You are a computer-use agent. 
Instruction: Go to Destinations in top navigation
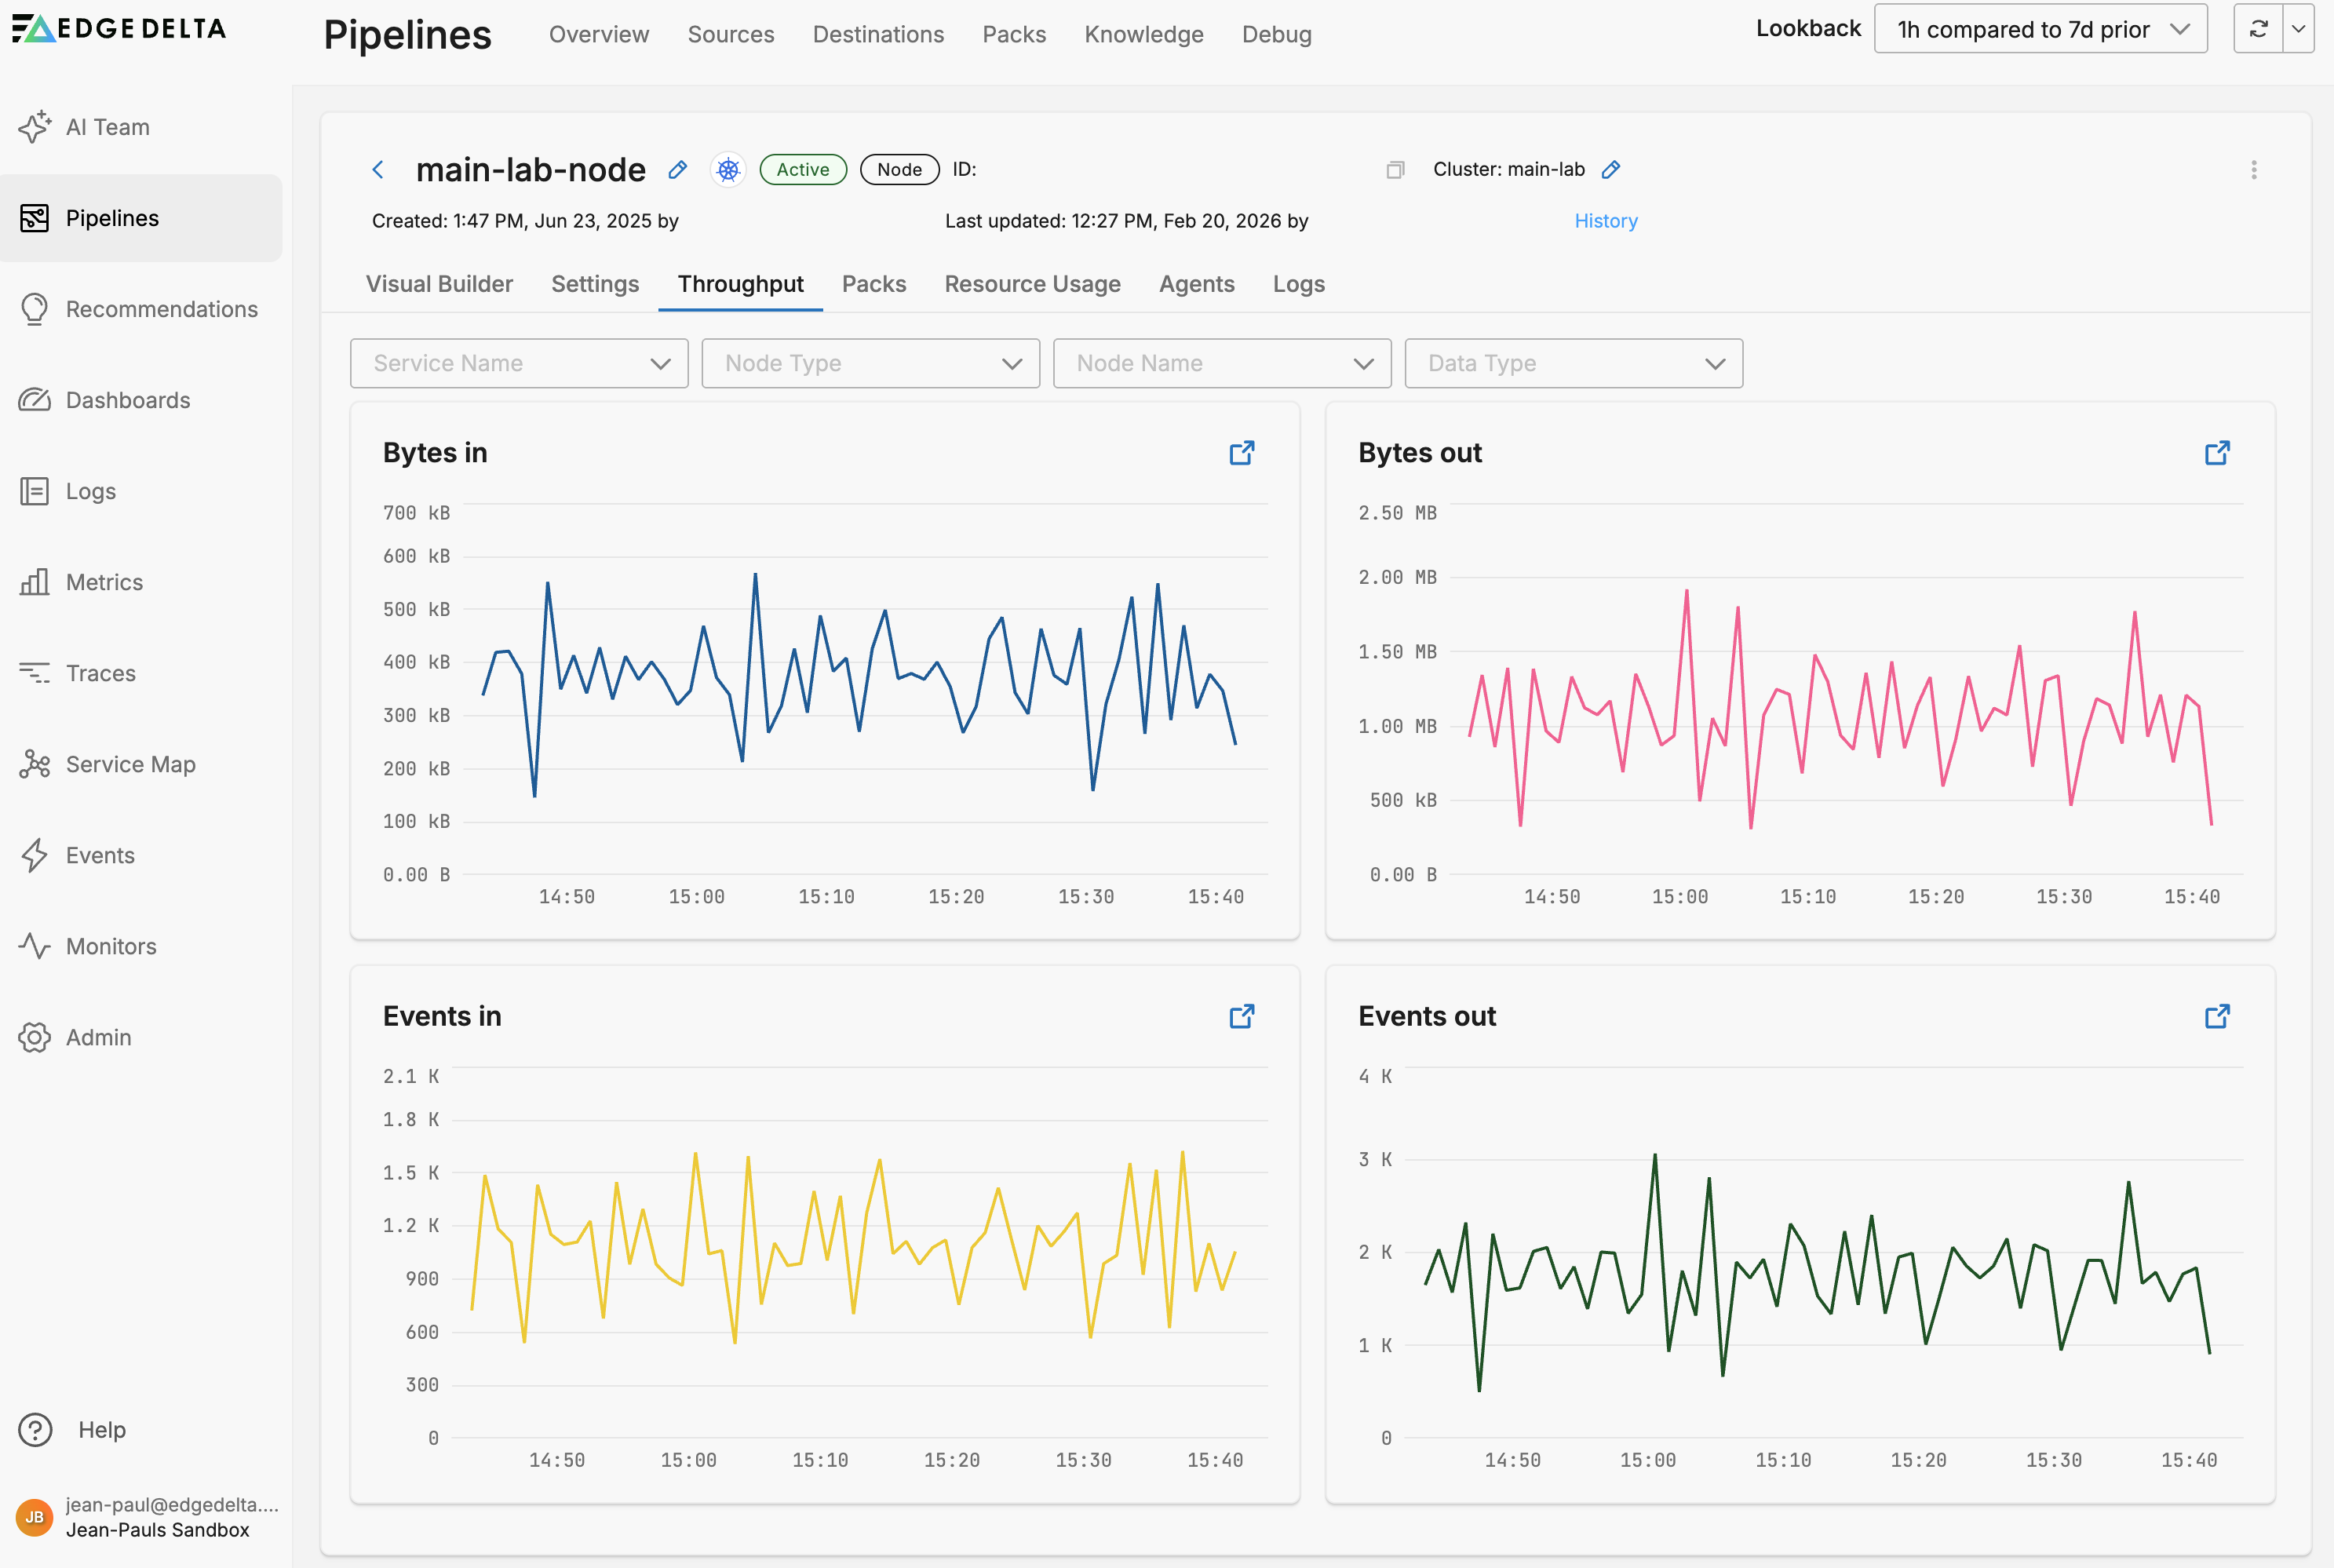(x=878, y=34)
